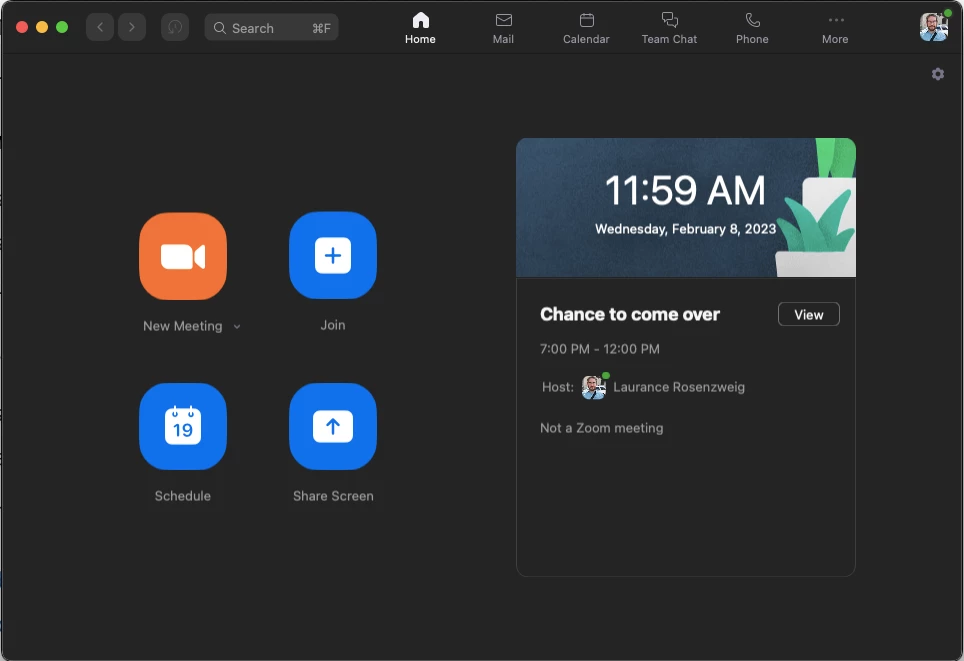This screenshot has width=964, height=661.
Task: Click the meeting title Chance to come over
Action: pyautogui.click(x=630, y=314)
